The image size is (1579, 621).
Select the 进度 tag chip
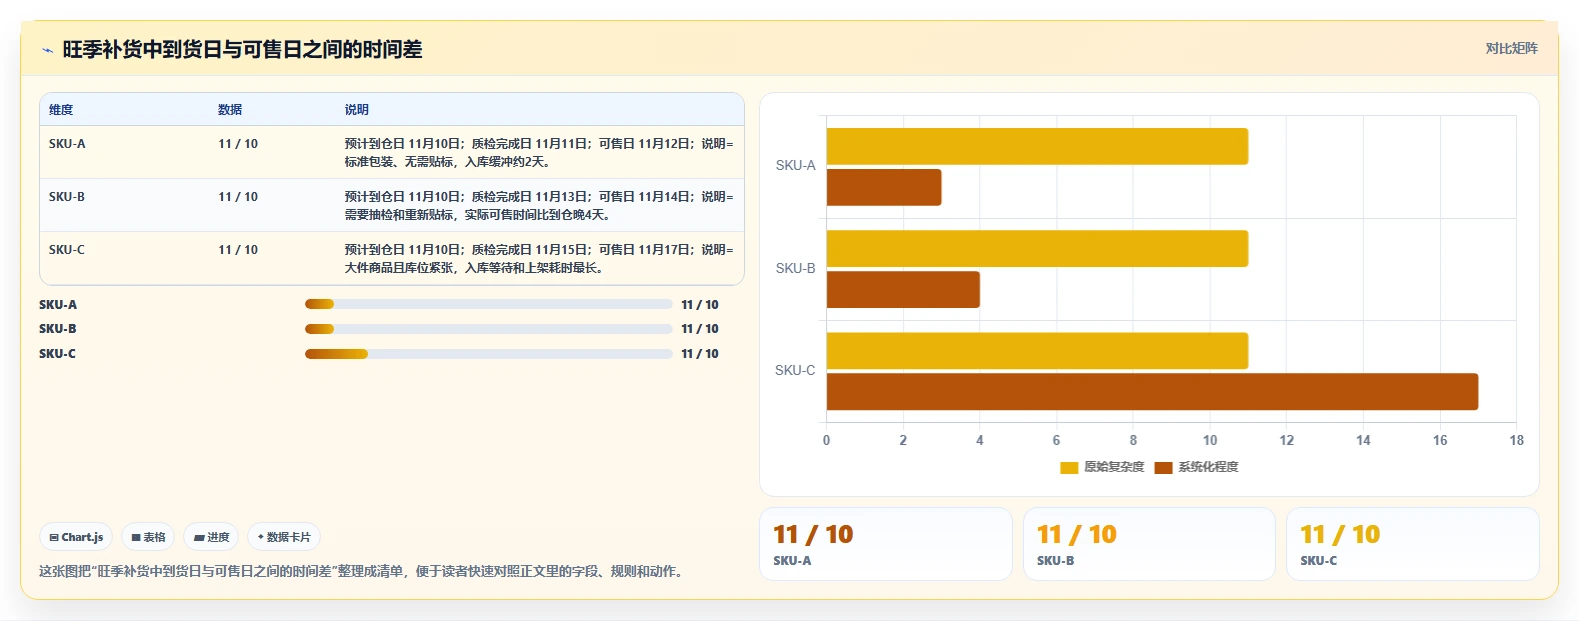pyautogui.click(x=211, y=537)
